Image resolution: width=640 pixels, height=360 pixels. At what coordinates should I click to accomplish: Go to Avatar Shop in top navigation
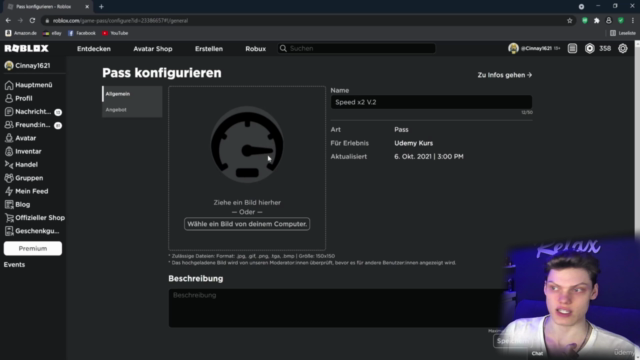coord(153,49)
